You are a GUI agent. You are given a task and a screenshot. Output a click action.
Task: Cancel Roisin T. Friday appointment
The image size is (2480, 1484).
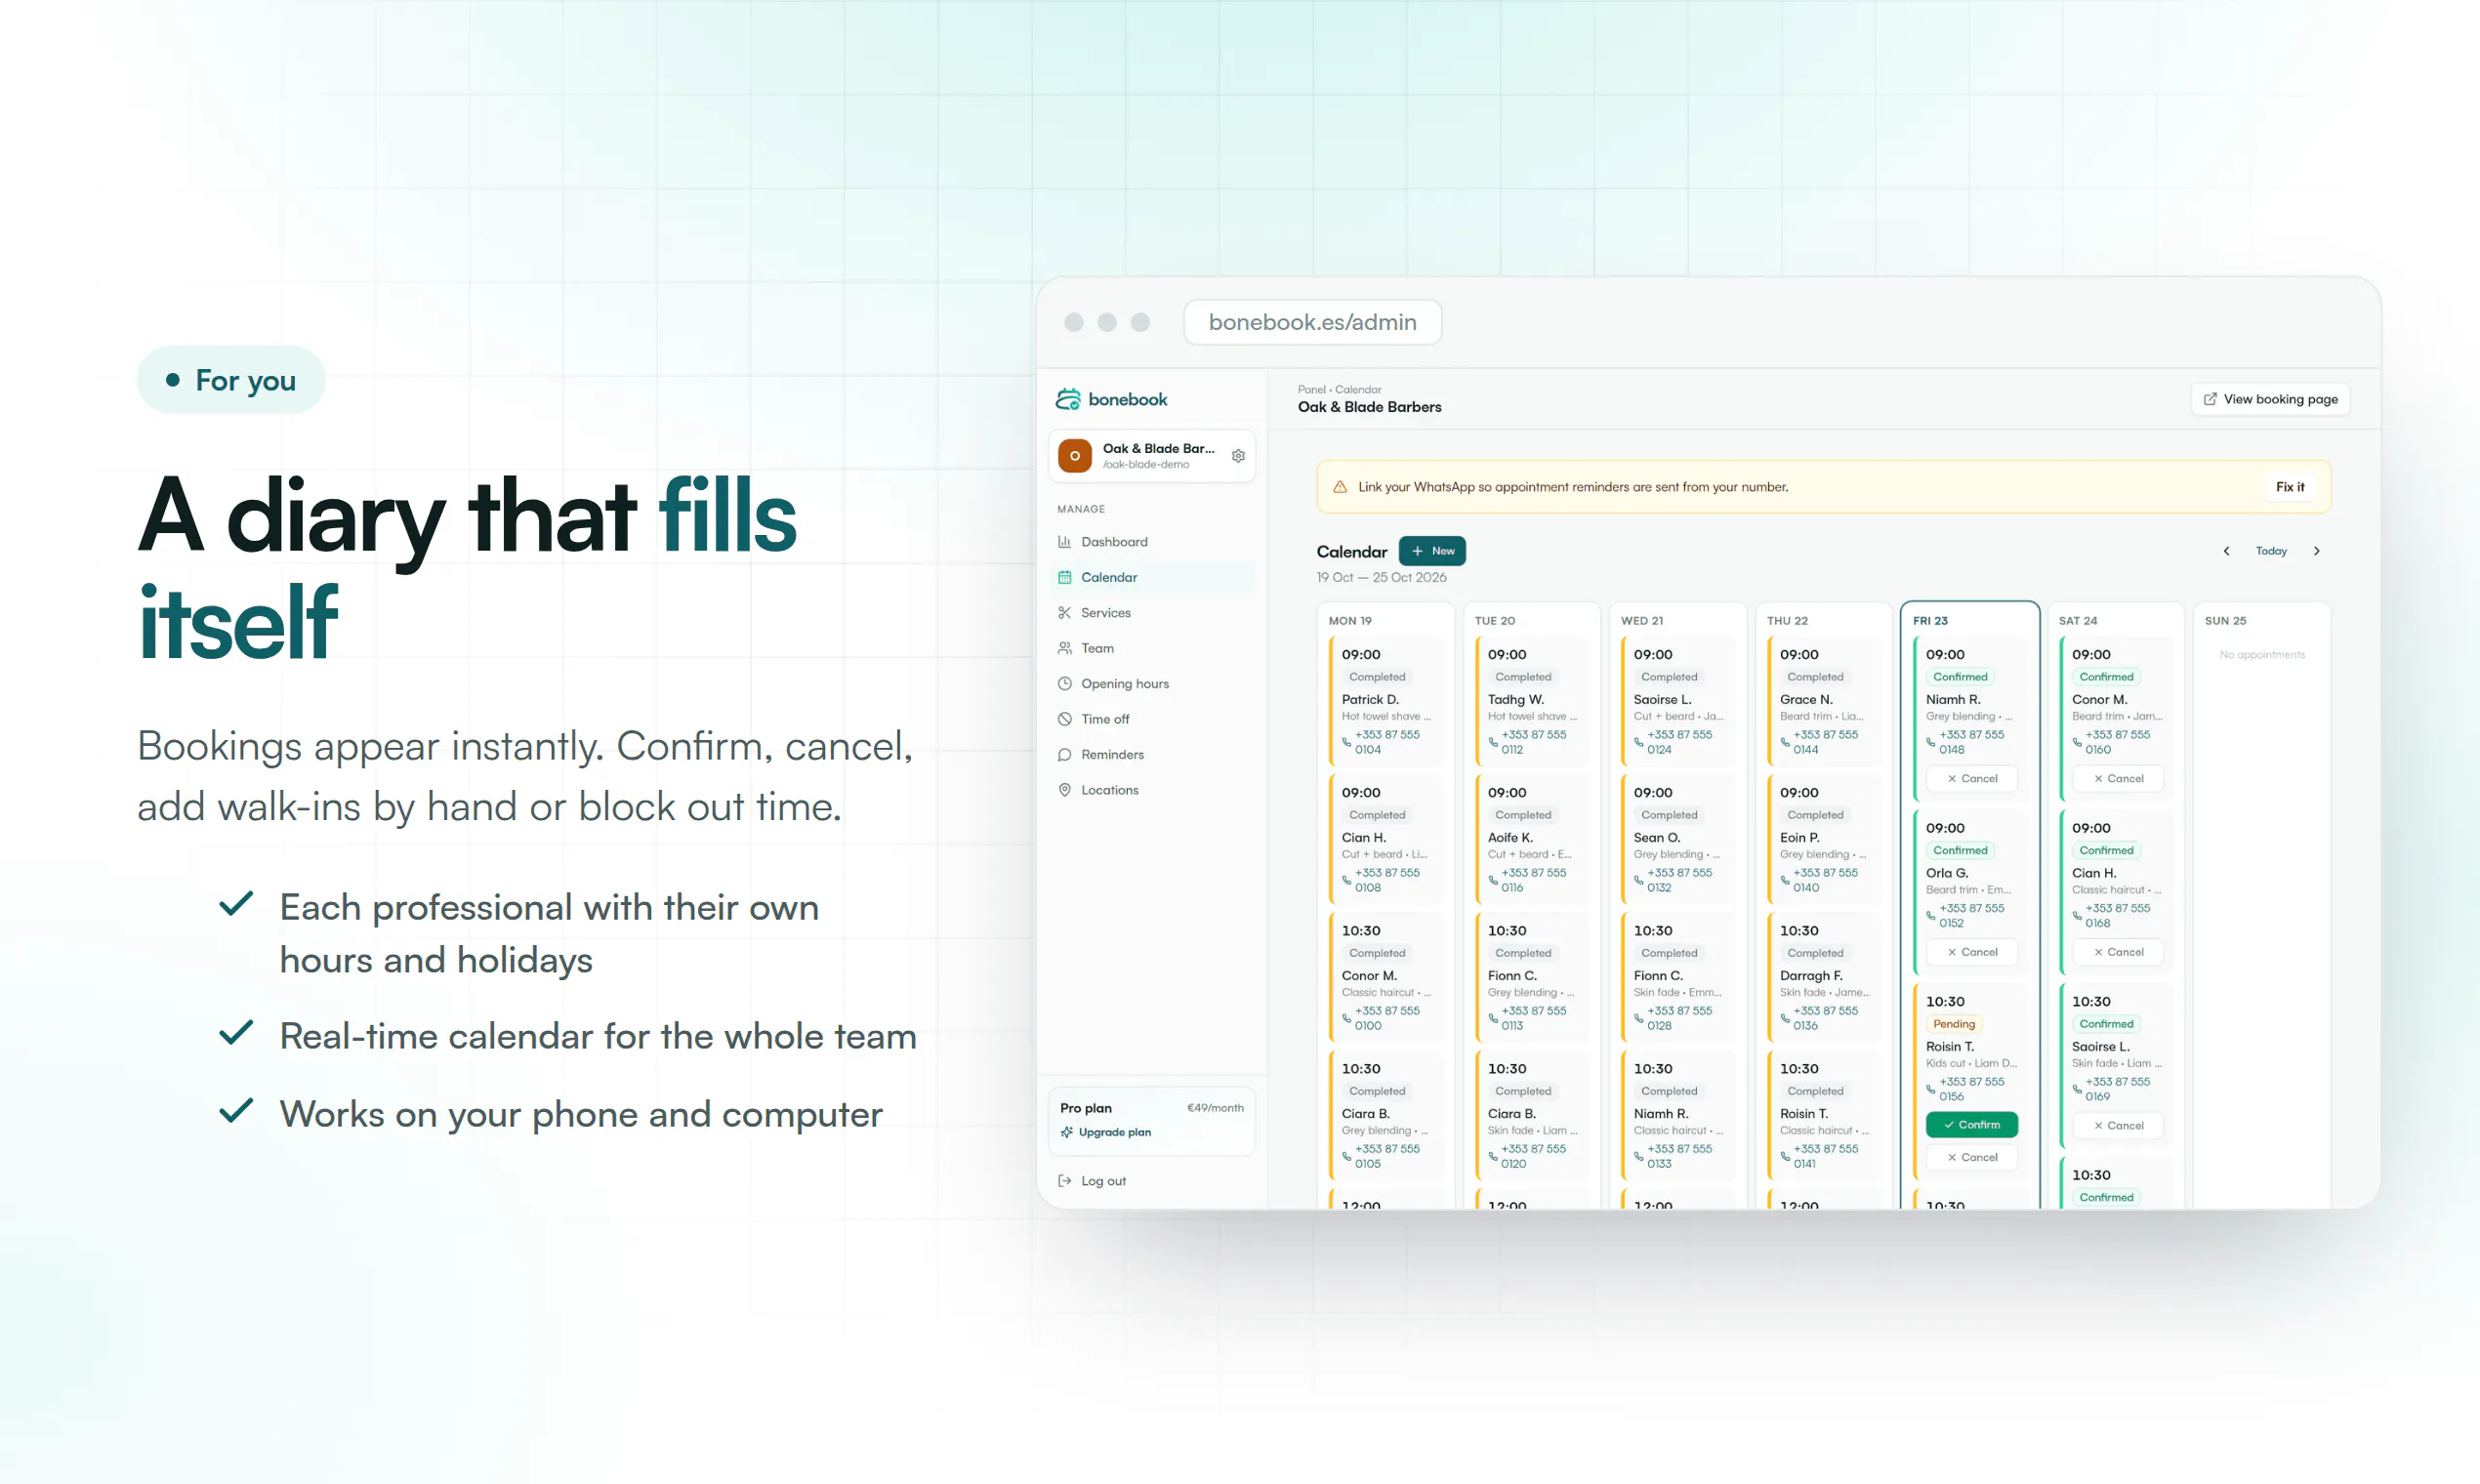coord(1971,1157)
